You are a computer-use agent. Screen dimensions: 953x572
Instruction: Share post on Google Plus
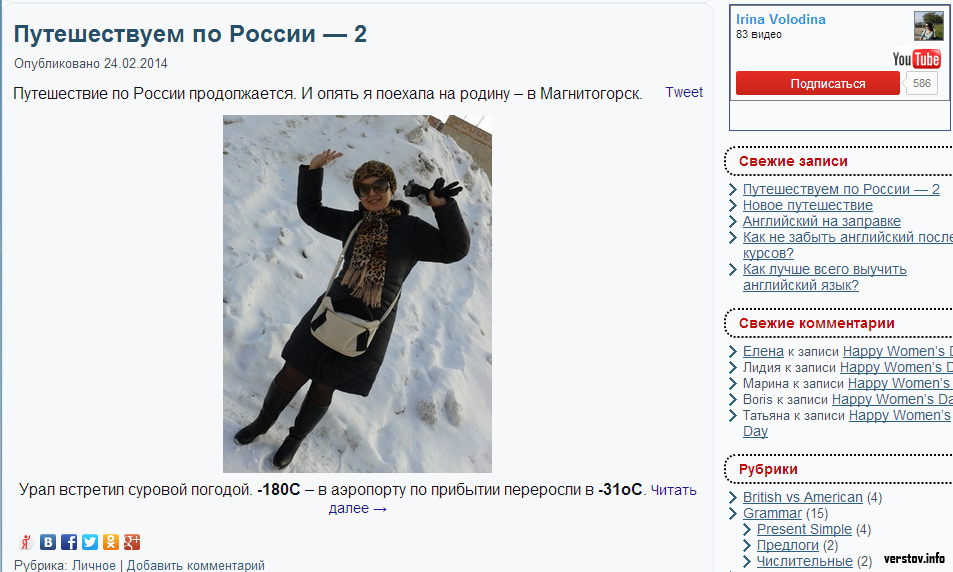[132, 542]
